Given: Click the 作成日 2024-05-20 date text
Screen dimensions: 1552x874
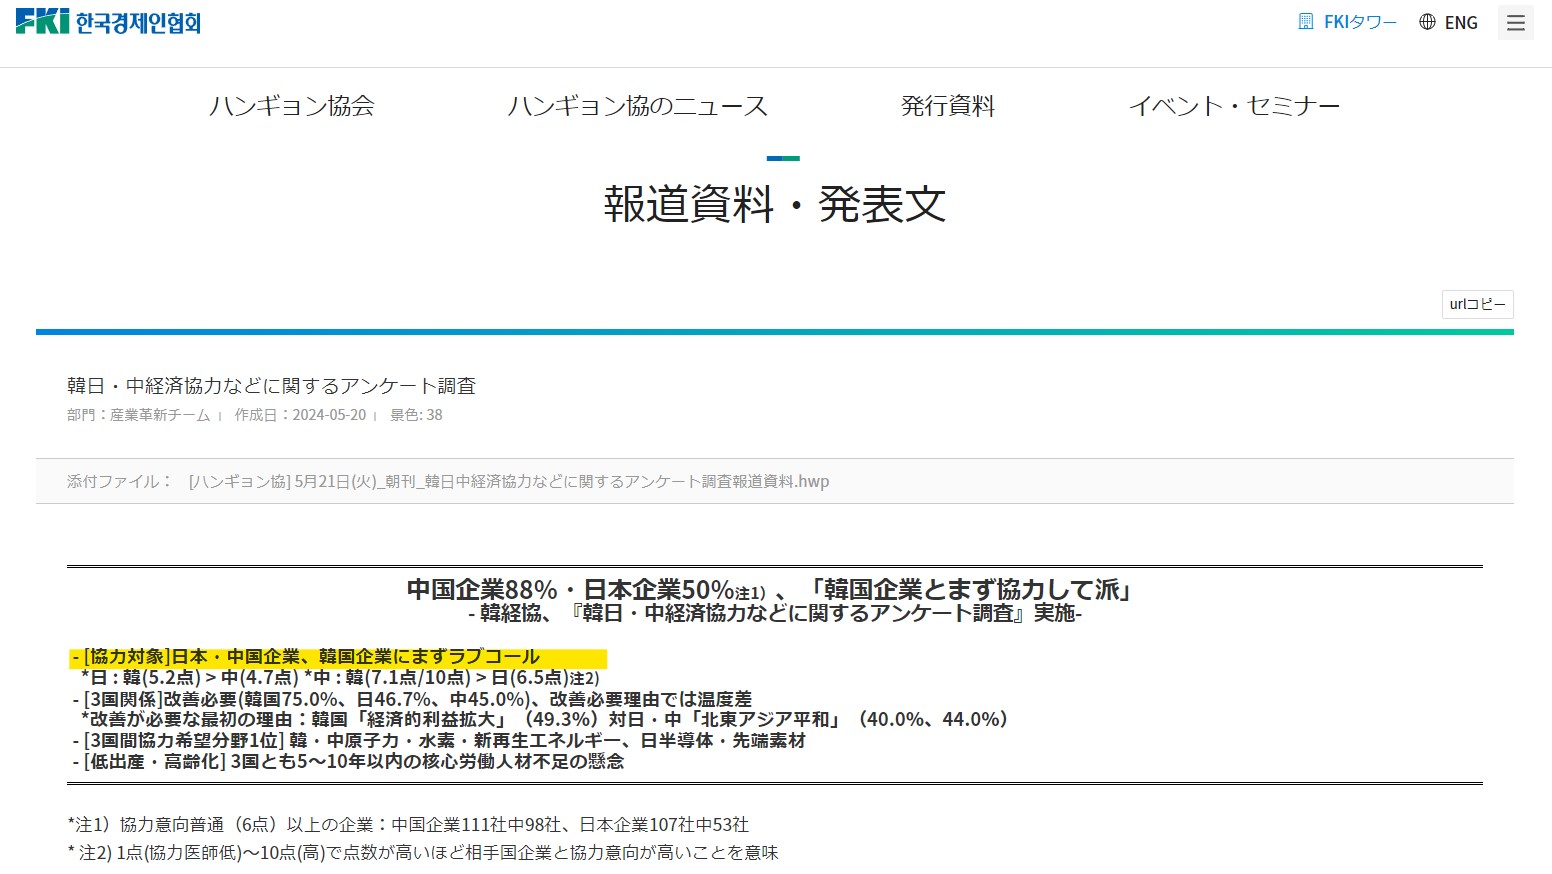Looking at the screenshot, I should tap(300, 415).
